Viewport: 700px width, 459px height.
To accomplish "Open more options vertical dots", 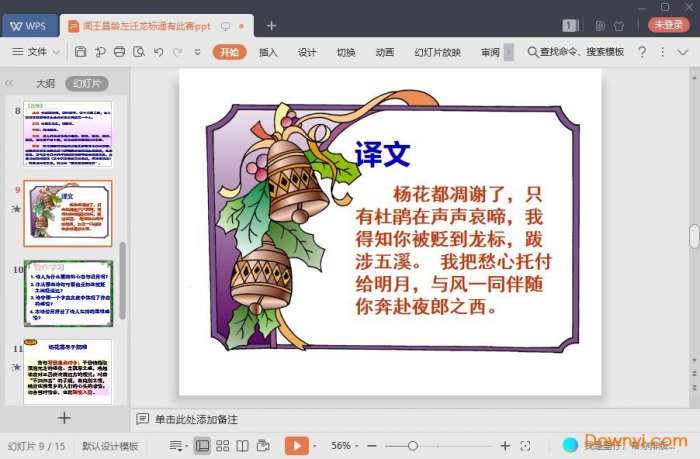I will 662,52.
